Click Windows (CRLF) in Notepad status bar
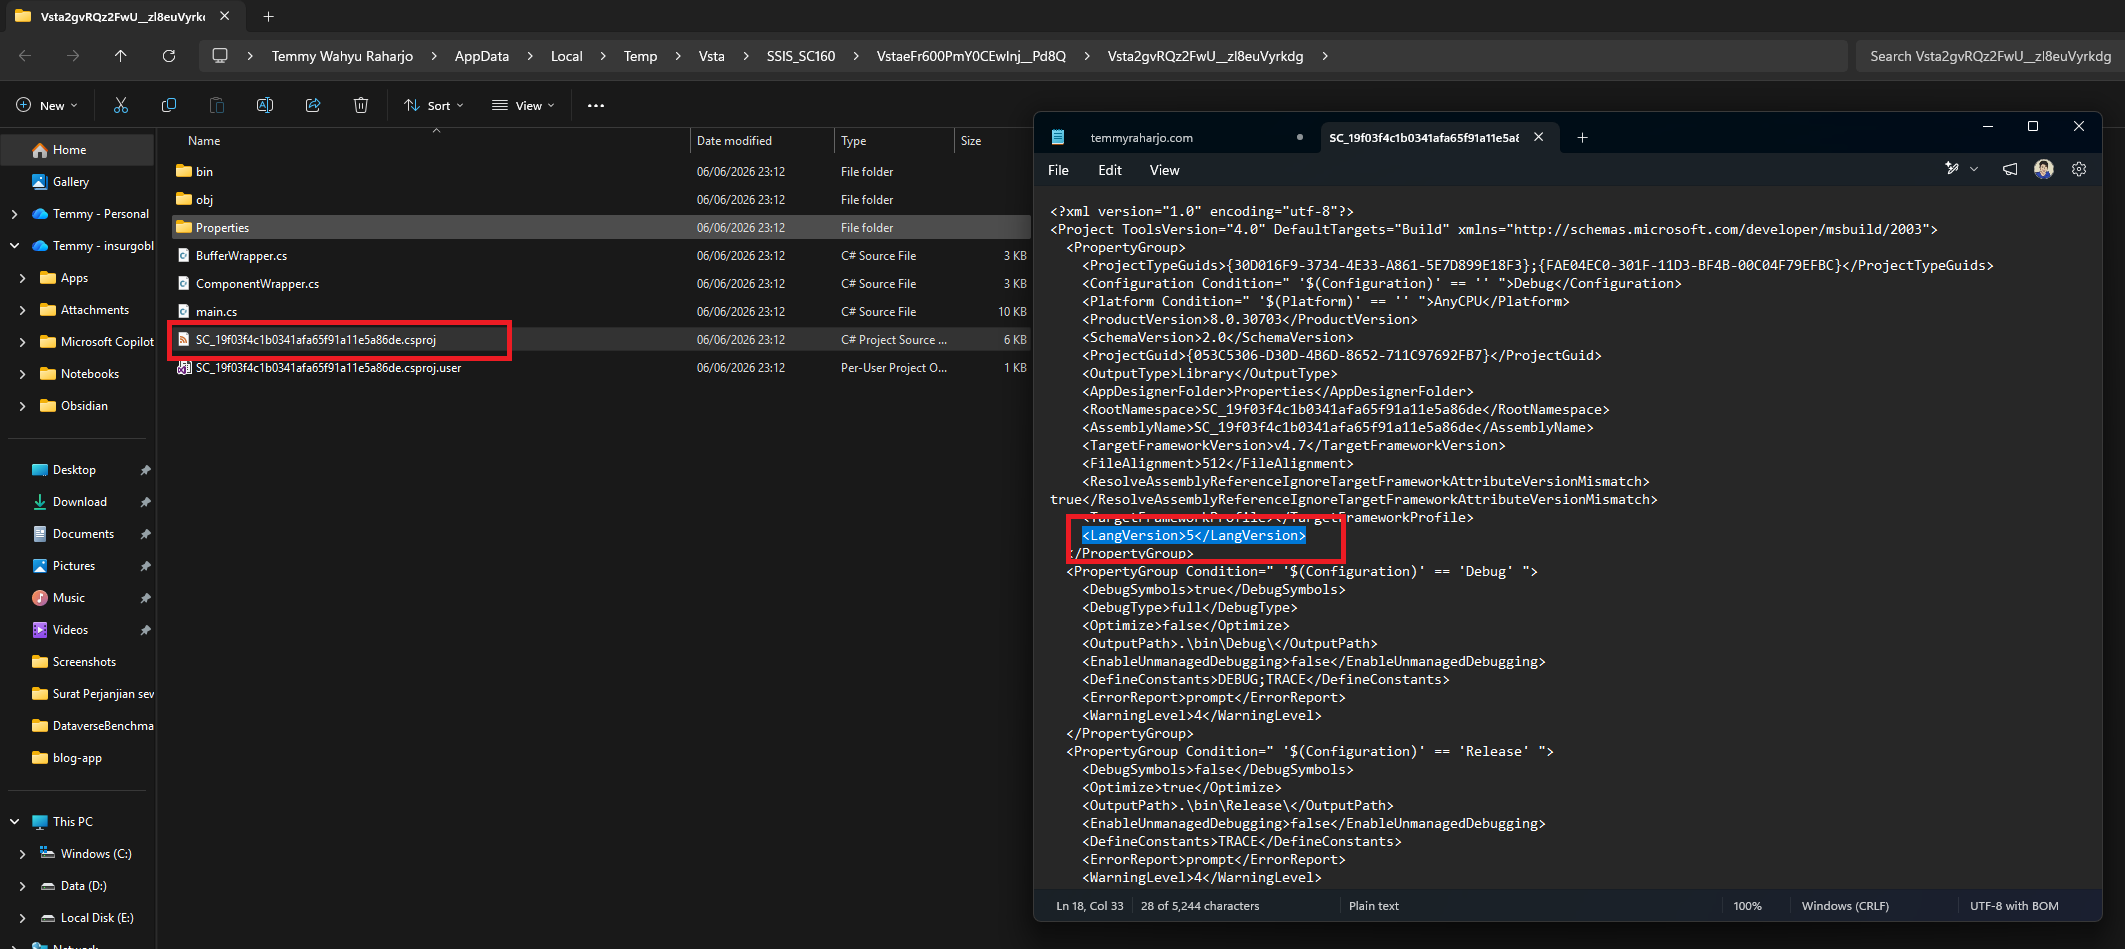 coord(1845,906)
